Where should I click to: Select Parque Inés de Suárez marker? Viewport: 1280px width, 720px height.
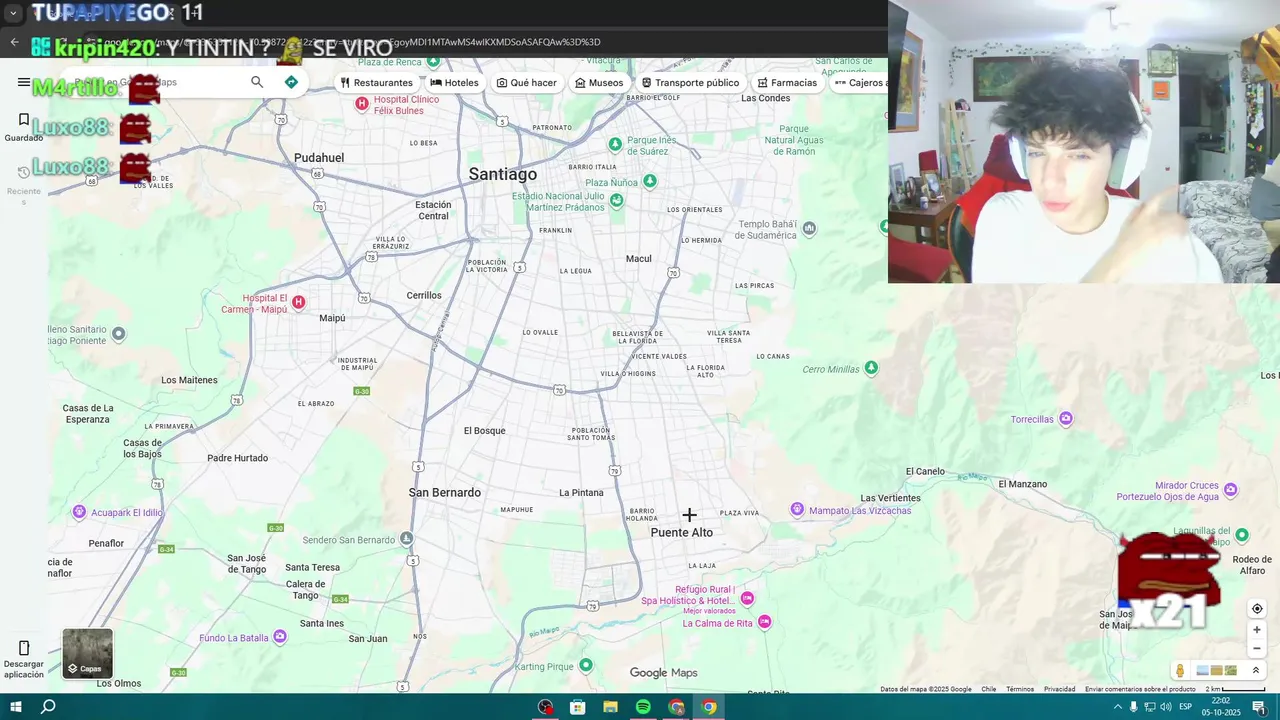point(615,144)
